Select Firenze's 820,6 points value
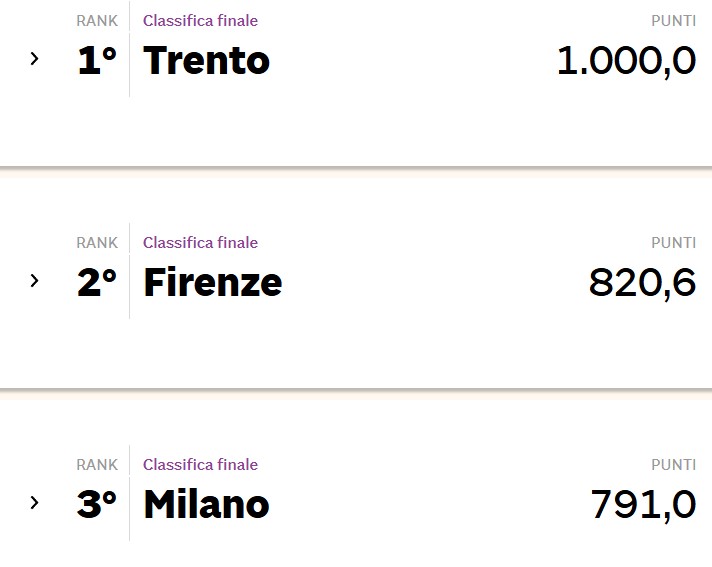 (643, 282)
